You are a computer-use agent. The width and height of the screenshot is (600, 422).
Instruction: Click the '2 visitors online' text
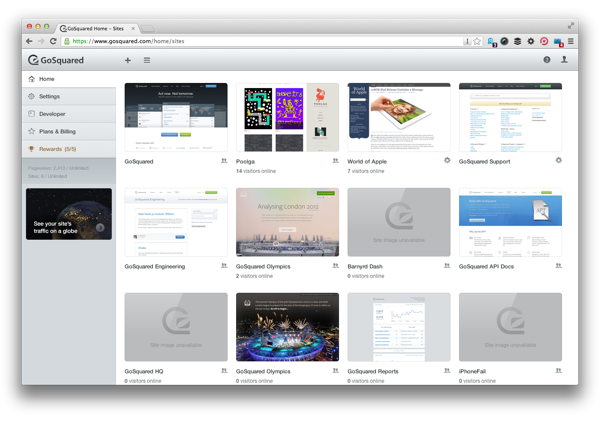[254, 276]
